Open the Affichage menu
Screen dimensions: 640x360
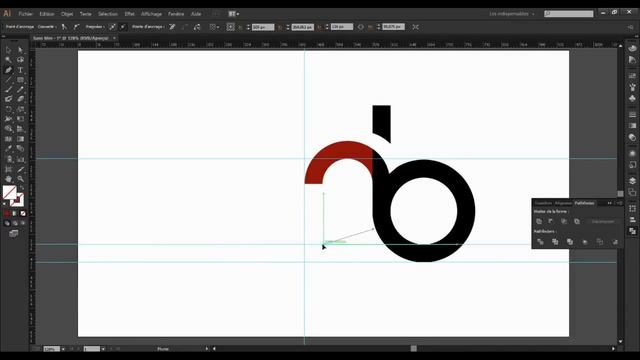tap(151, 14)
